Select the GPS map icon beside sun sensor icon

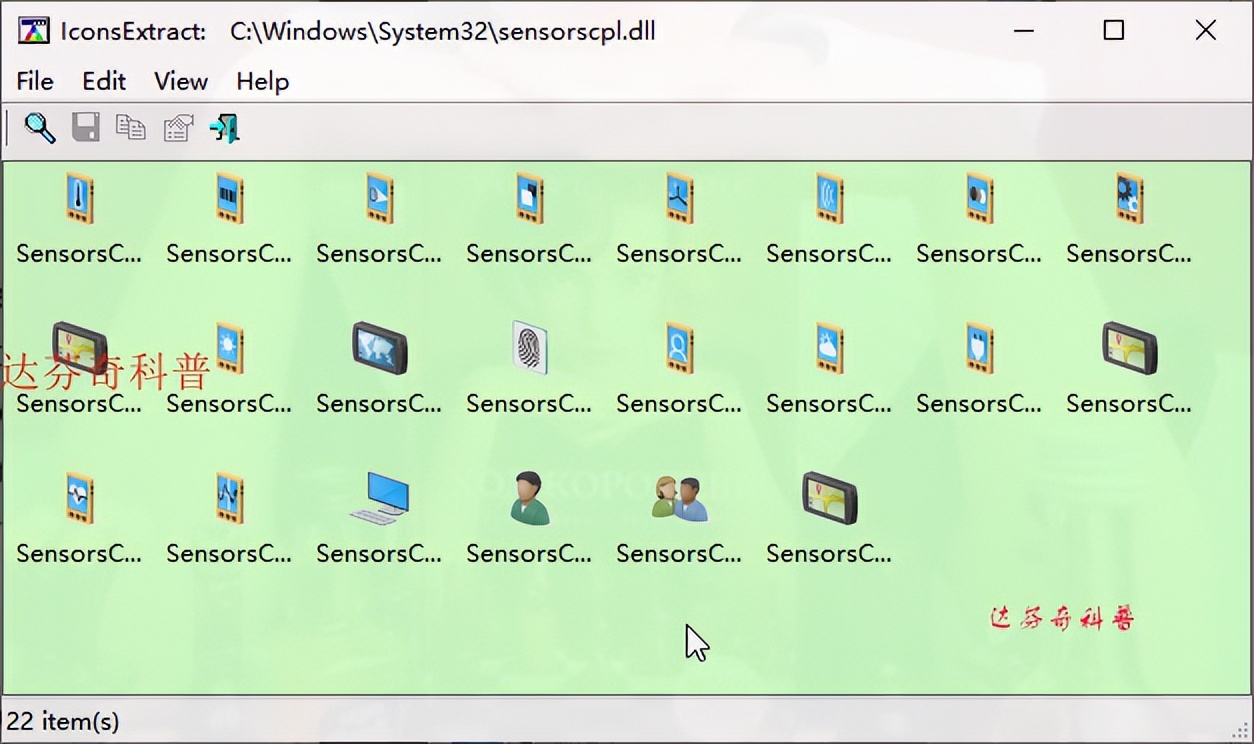(x=79, y=348)
